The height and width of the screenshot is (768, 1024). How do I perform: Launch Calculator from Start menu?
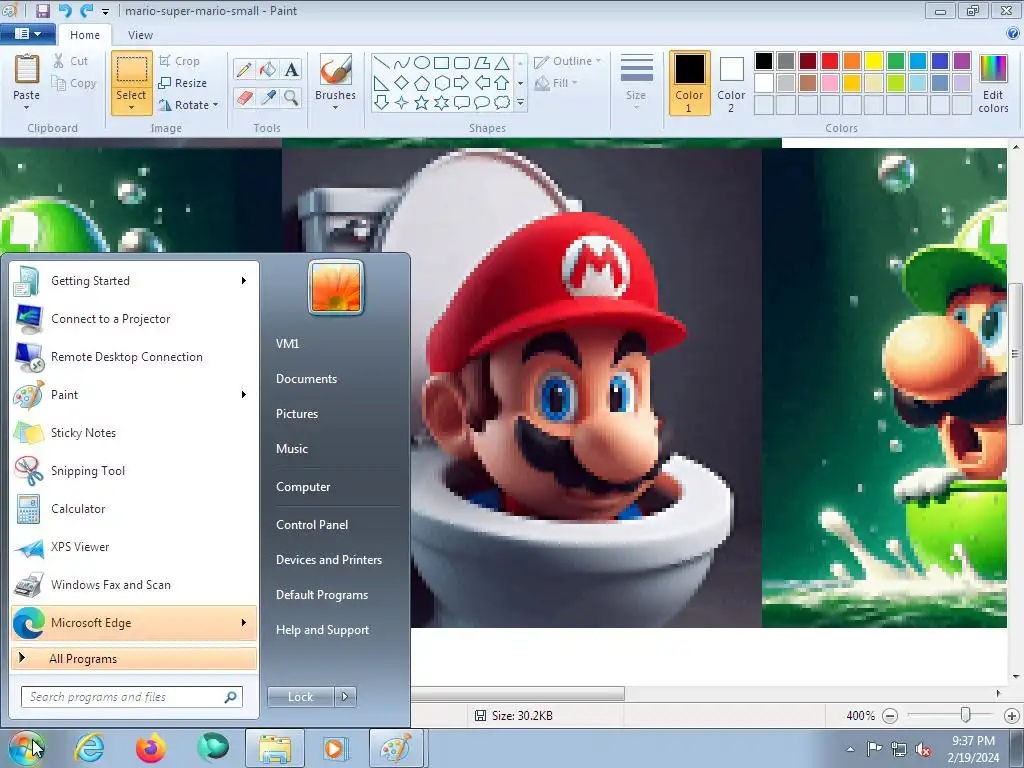(x=134, y=509)
